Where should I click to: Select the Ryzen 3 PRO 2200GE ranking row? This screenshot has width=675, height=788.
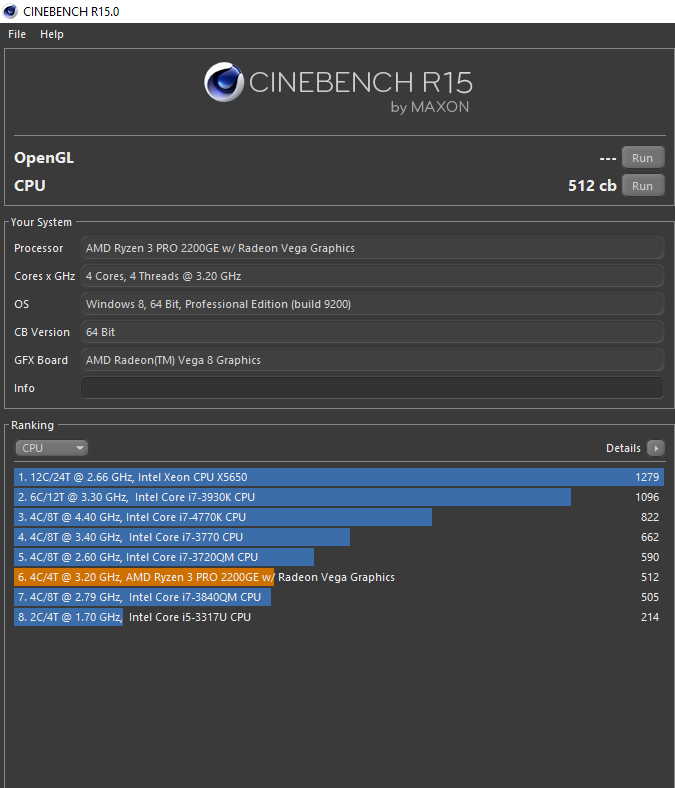(x=339, y=577)
